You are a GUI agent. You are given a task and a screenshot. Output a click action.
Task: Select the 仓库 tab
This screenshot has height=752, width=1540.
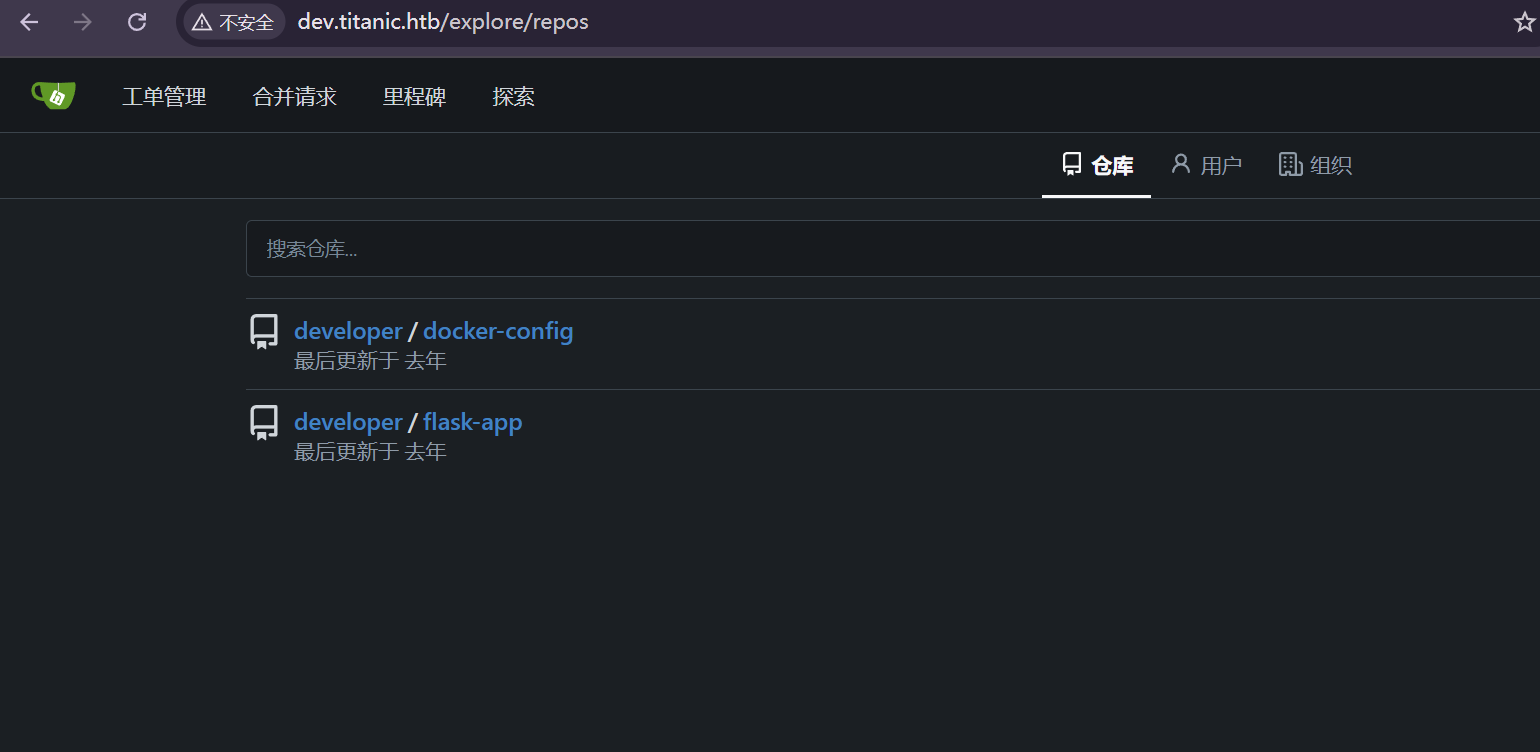1097,166
